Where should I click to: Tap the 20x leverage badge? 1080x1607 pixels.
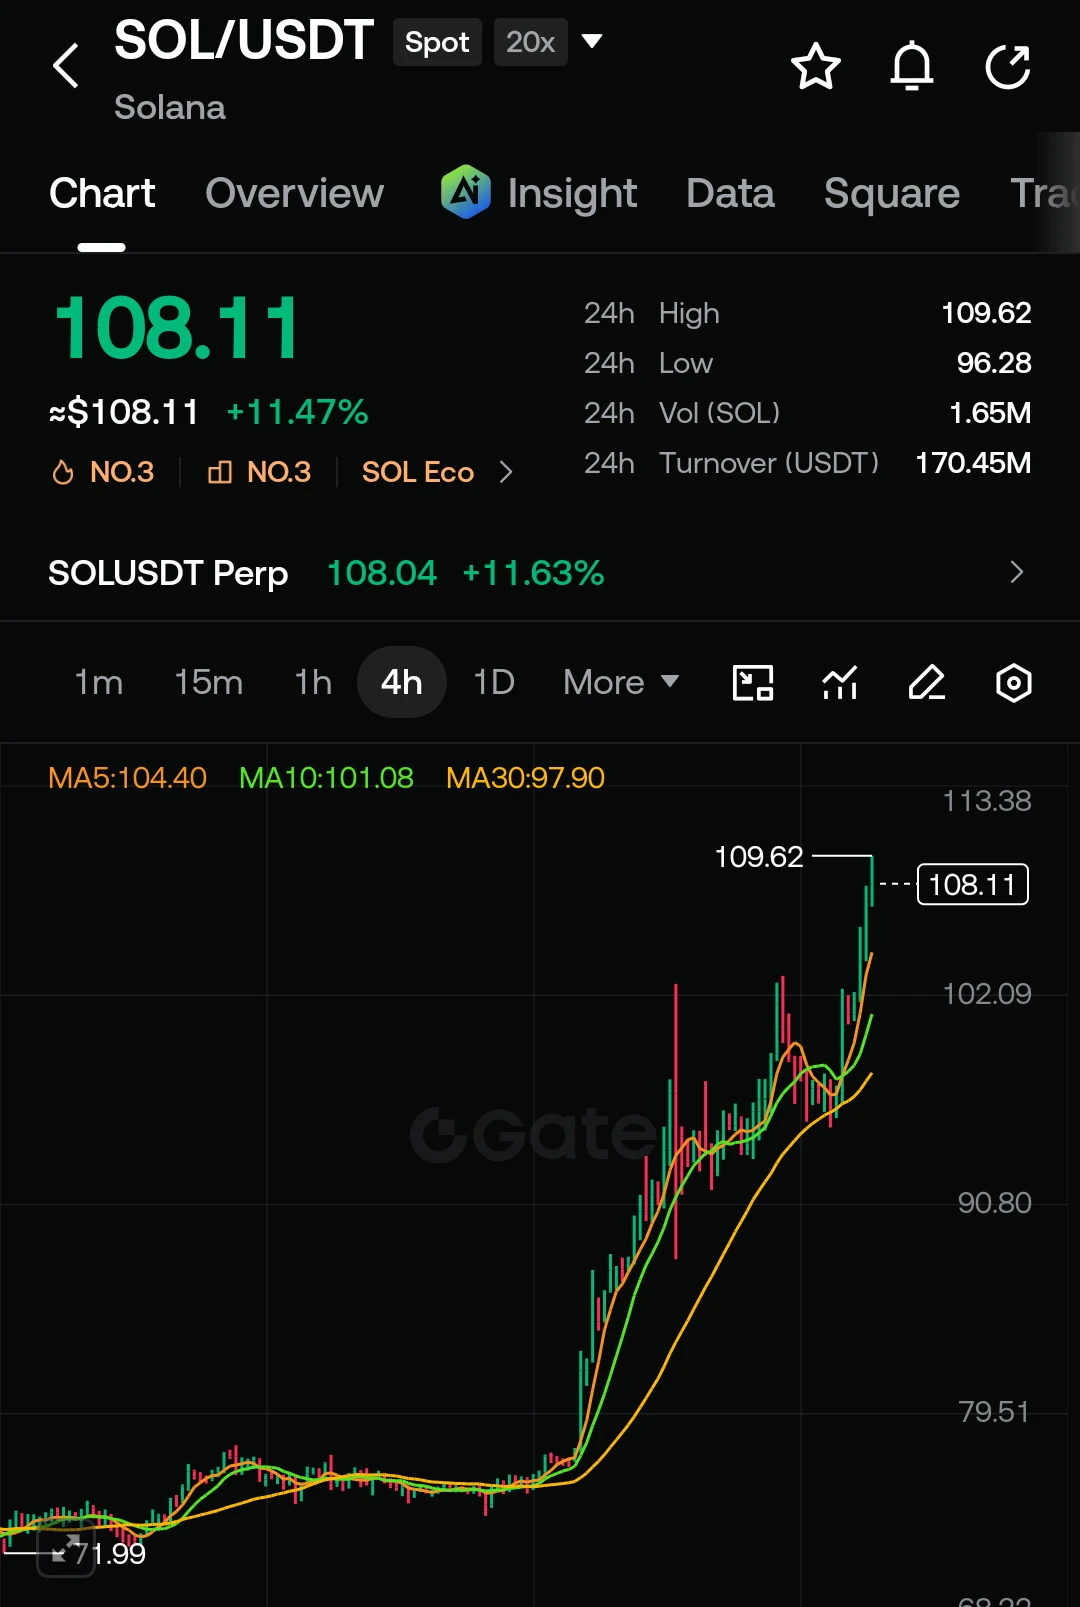(530, 42)
